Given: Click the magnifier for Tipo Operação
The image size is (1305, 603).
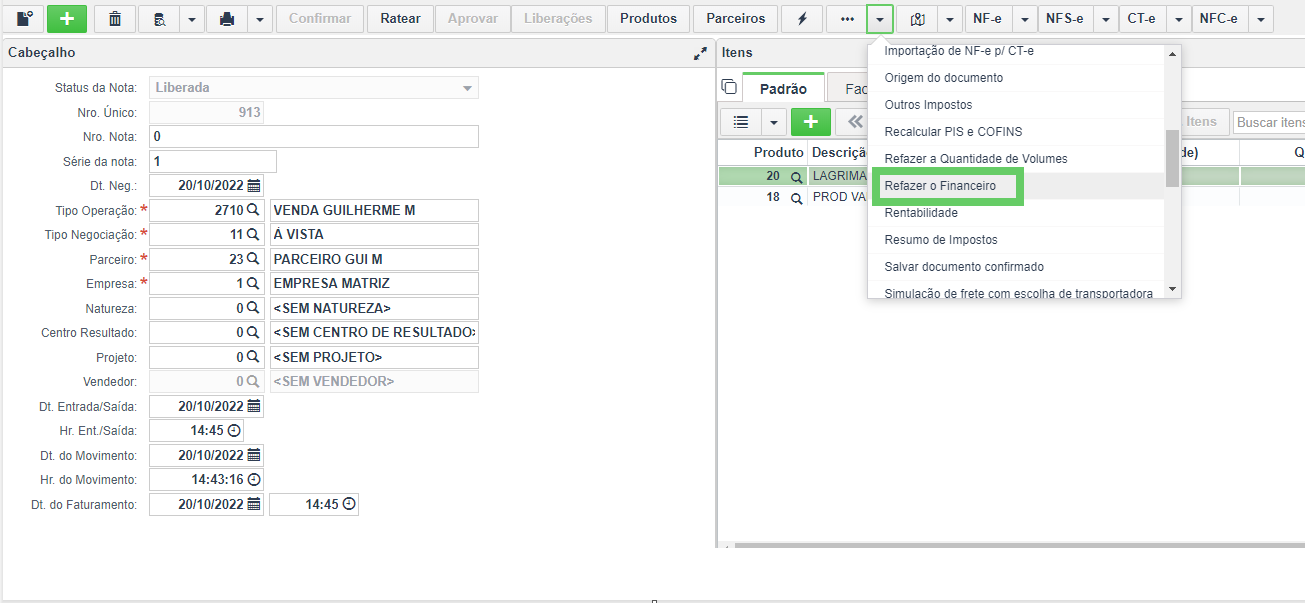Looking at the screenshot, I should coord(253,210).
